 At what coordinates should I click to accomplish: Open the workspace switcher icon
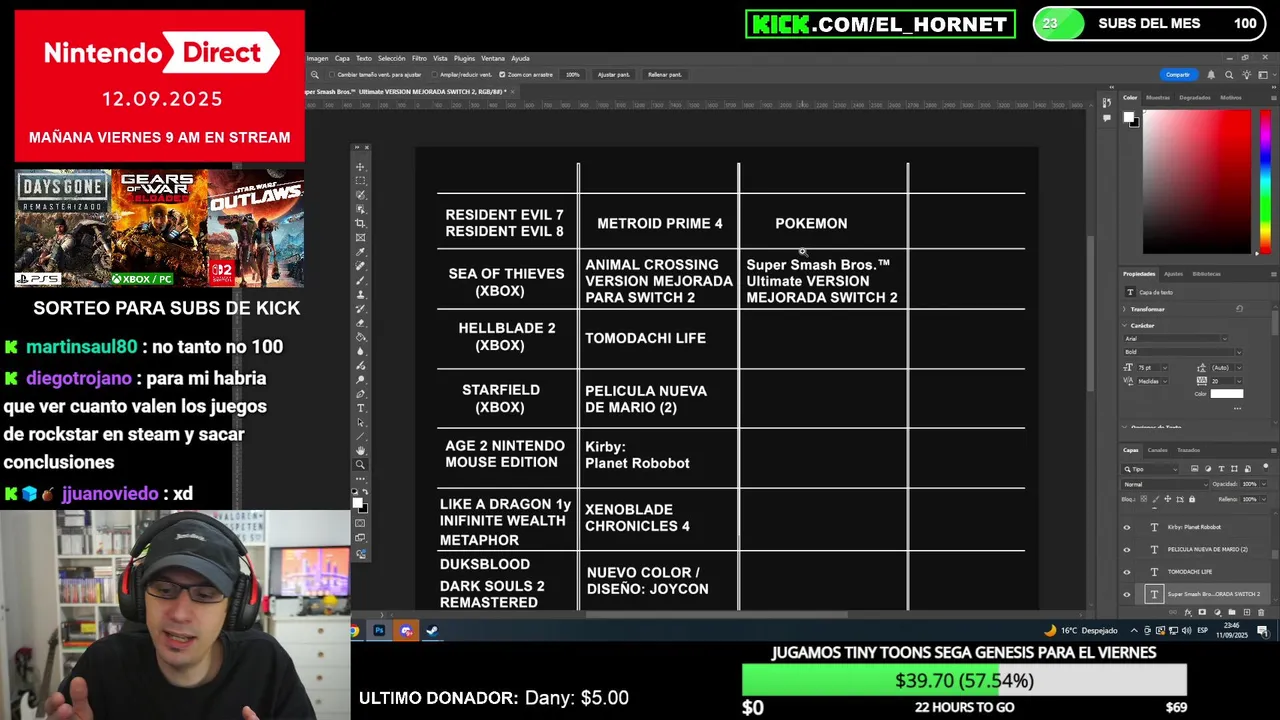(1262, 75)
